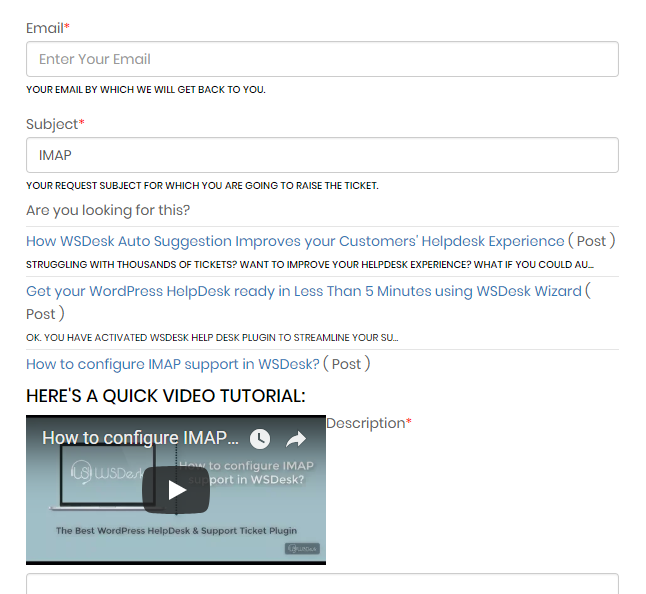Open the video title How to configure IMAP
This screenshot has width=646, height=594.
pyautogui.click(x=140, y=438)
